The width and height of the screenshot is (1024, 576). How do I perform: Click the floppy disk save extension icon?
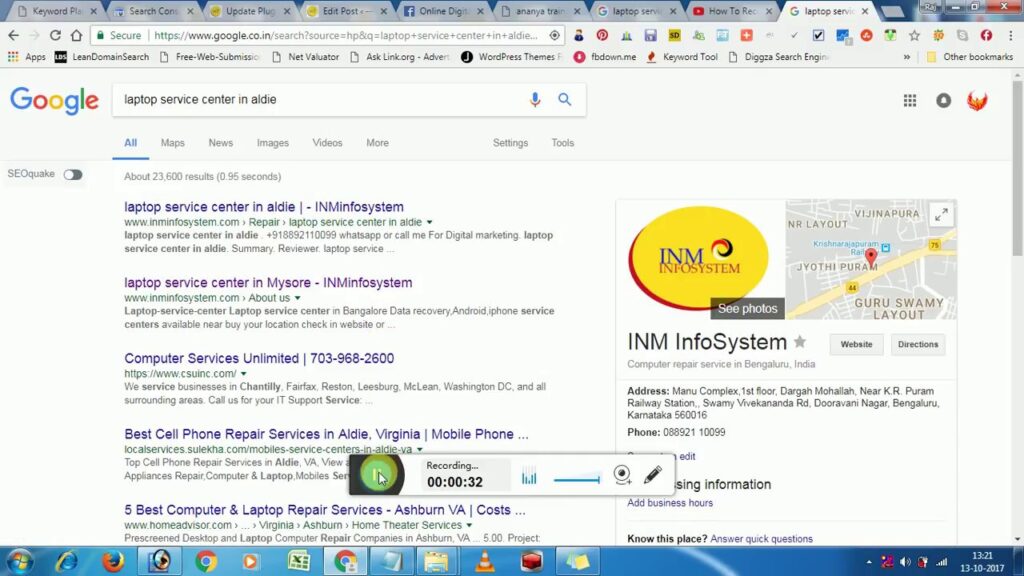650,35
